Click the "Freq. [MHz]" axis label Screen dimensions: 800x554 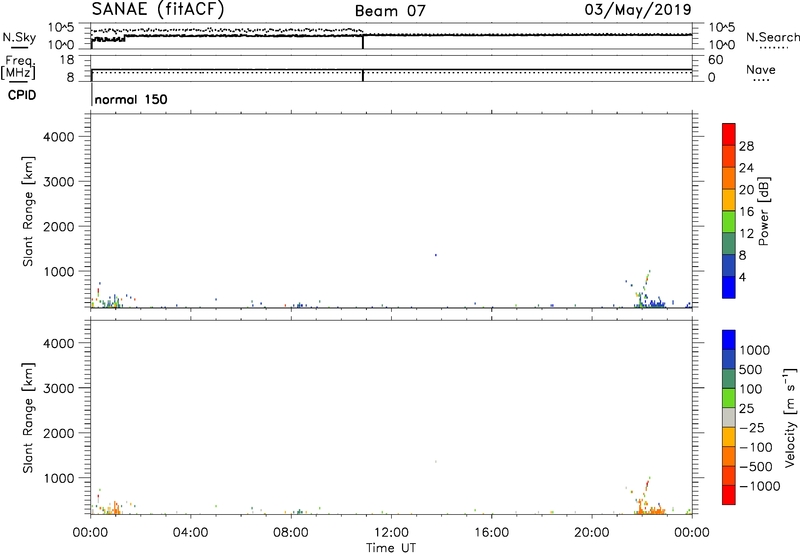[x=18, y=68]
